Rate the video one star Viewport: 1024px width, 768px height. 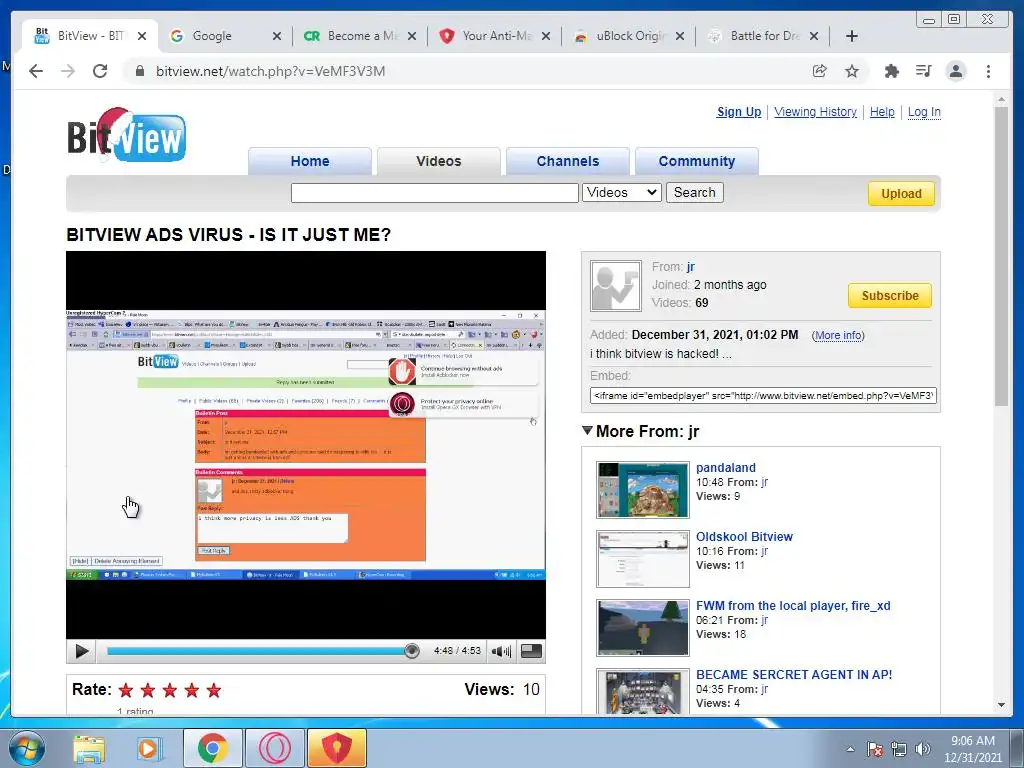126,690
